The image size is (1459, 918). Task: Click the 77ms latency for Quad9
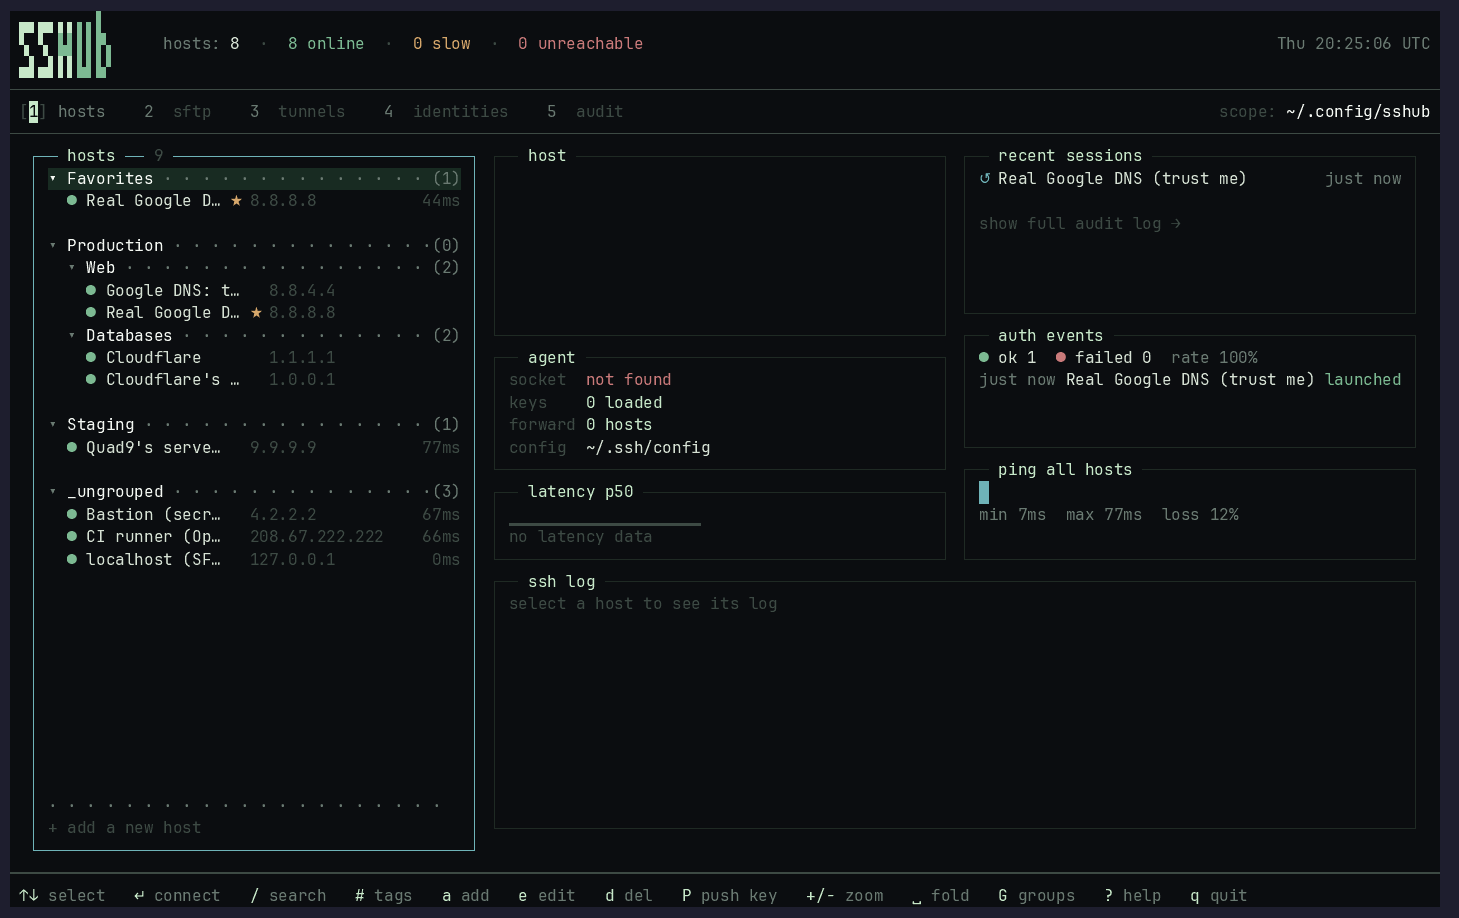(441, 448)
